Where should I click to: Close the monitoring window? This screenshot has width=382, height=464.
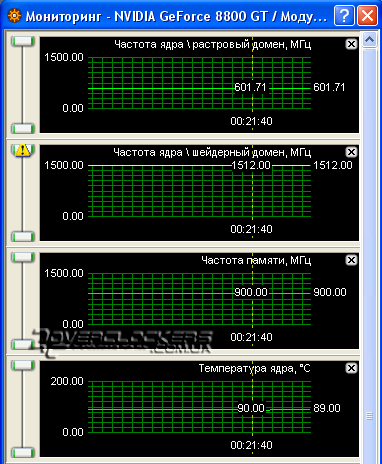(x=367, y=15)
